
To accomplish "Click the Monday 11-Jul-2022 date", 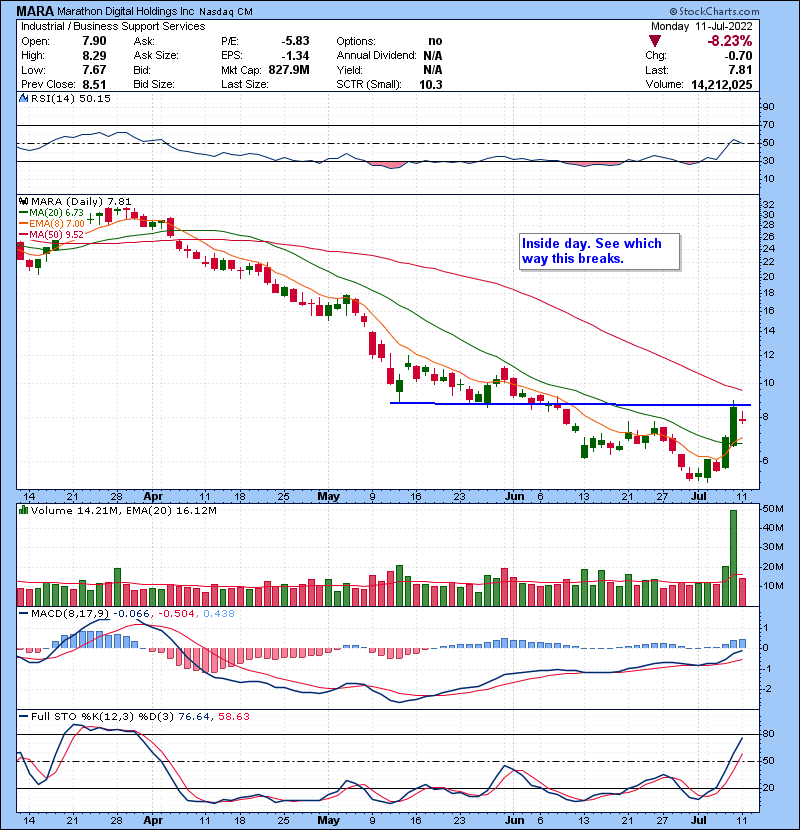I will 702,26.
